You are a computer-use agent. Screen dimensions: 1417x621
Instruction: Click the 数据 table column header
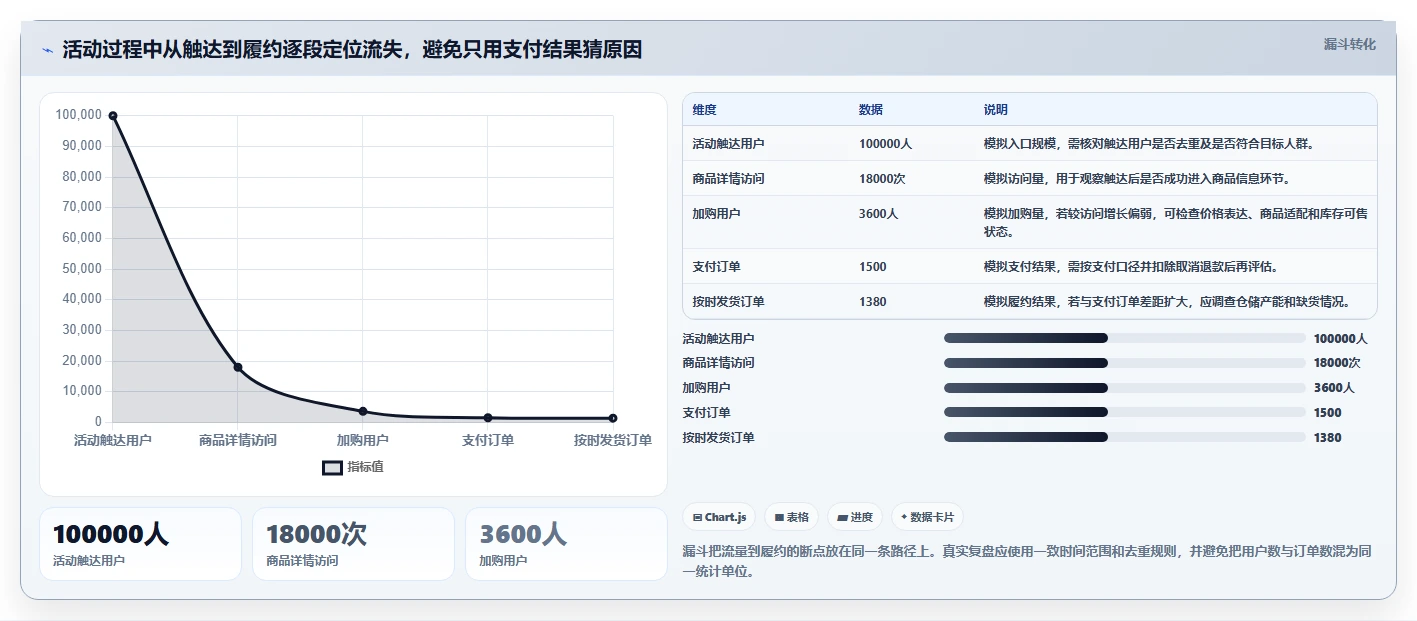tap(870, 110)
